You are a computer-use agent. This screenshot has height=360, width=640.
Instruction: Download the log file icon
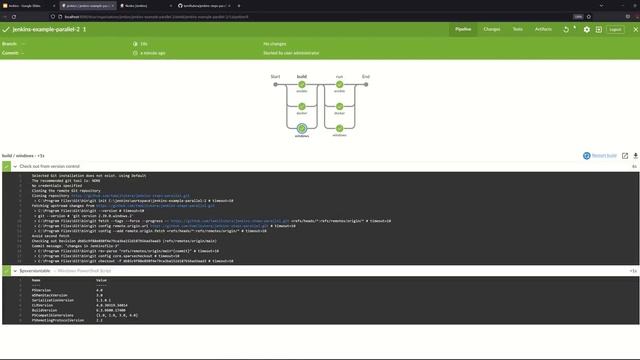click(636, 156)
